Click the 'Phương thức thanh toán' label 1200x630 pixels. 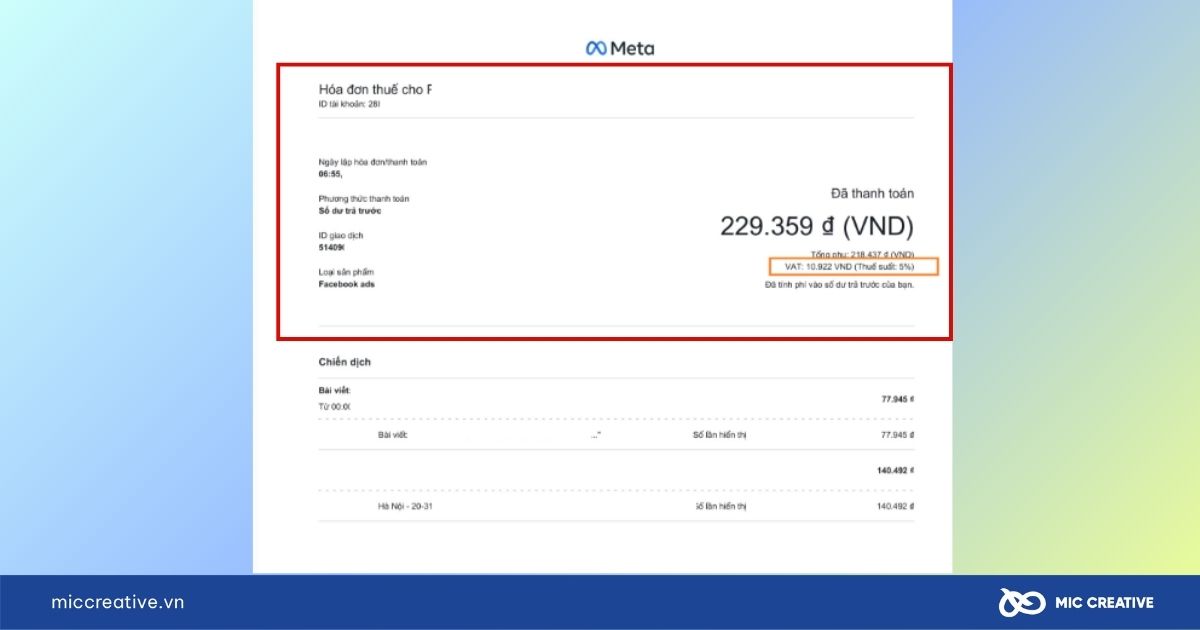click(x=364, y=199)
